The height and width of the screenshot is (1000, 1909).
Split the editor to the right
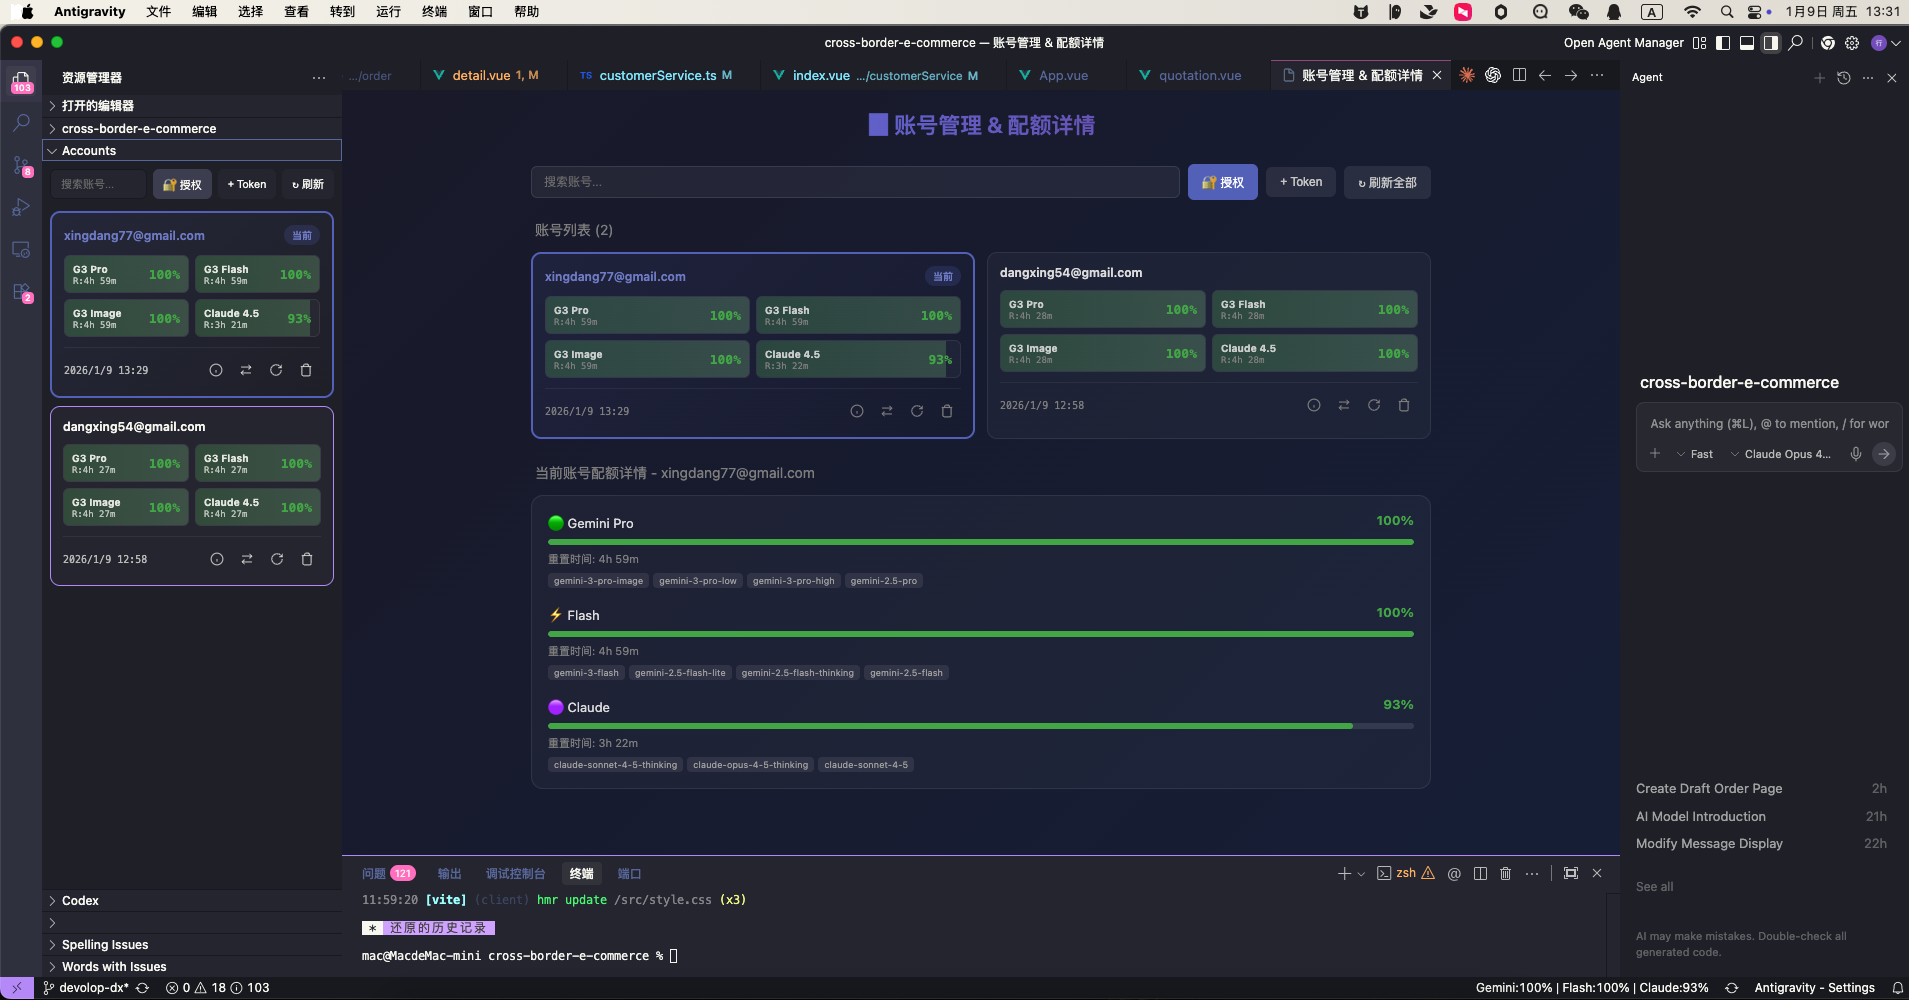click(1519, 75)
